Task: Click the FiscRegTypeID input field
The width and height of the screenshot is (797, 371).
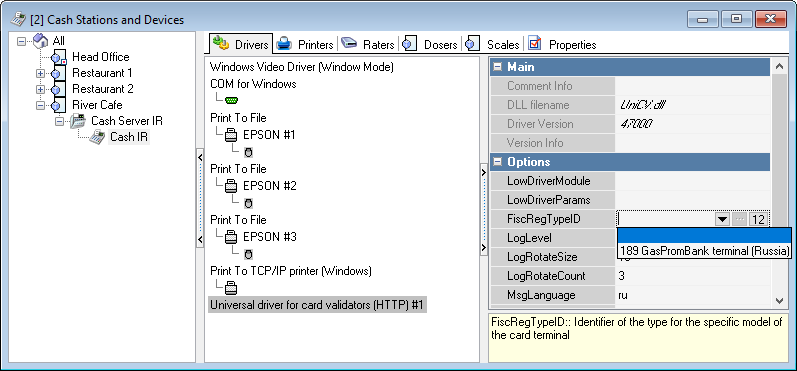Action: [x=665, y=219]
